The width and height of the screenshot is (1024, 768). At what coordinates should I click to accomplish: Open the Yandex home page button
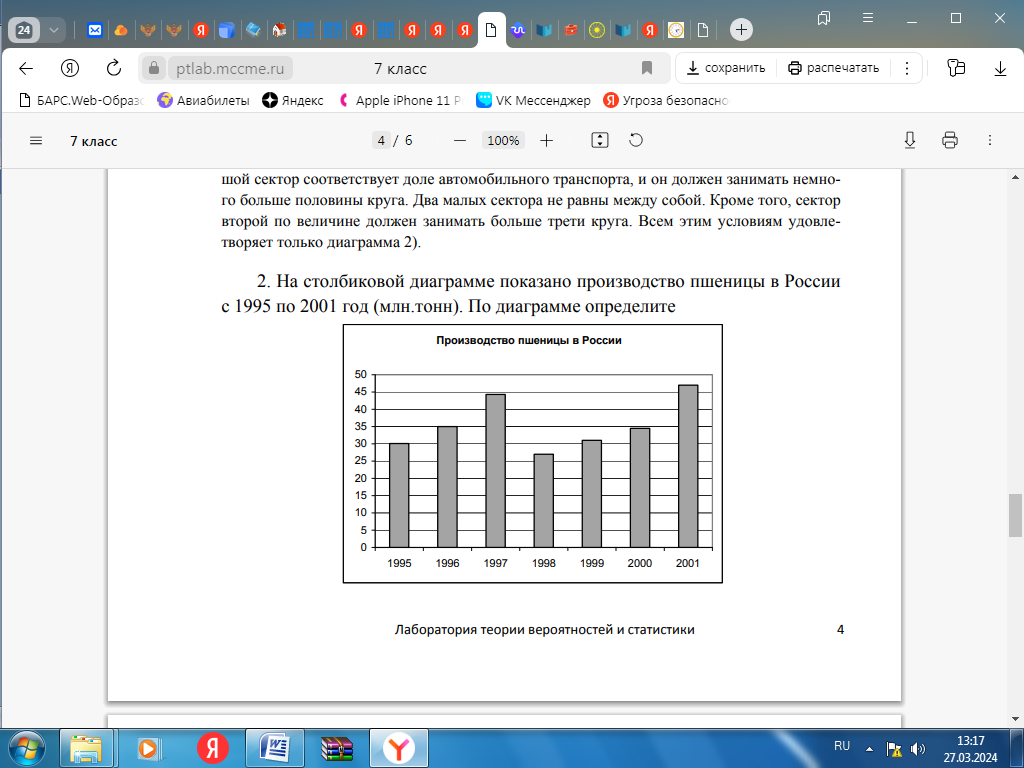pos(70,68)
